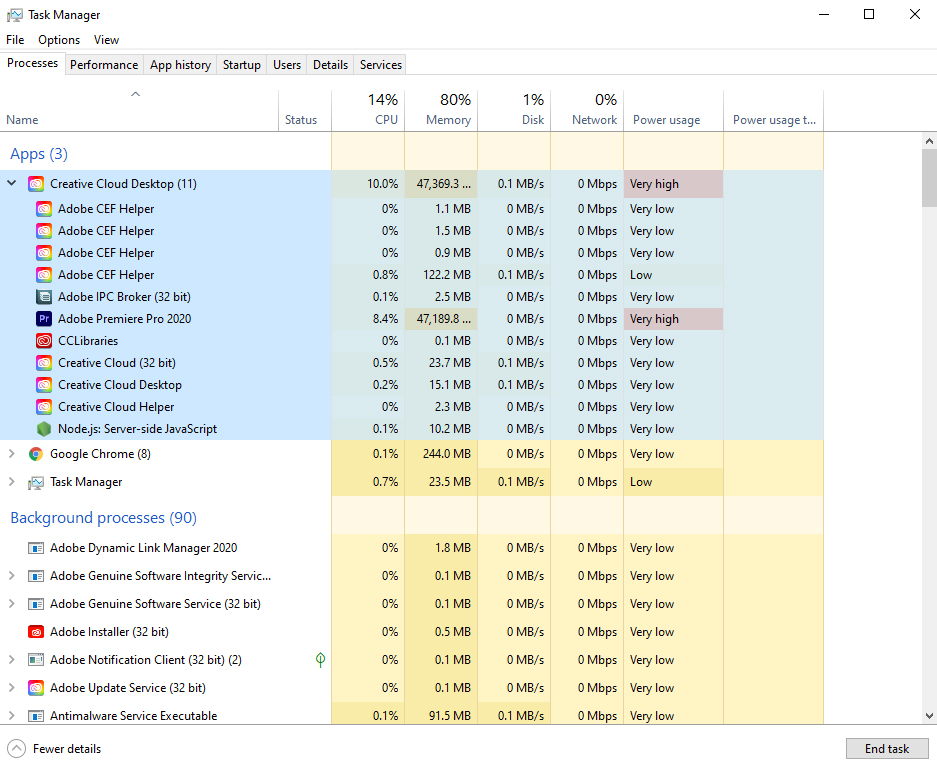Click the Adobe Installer icon

coord(36,631)
